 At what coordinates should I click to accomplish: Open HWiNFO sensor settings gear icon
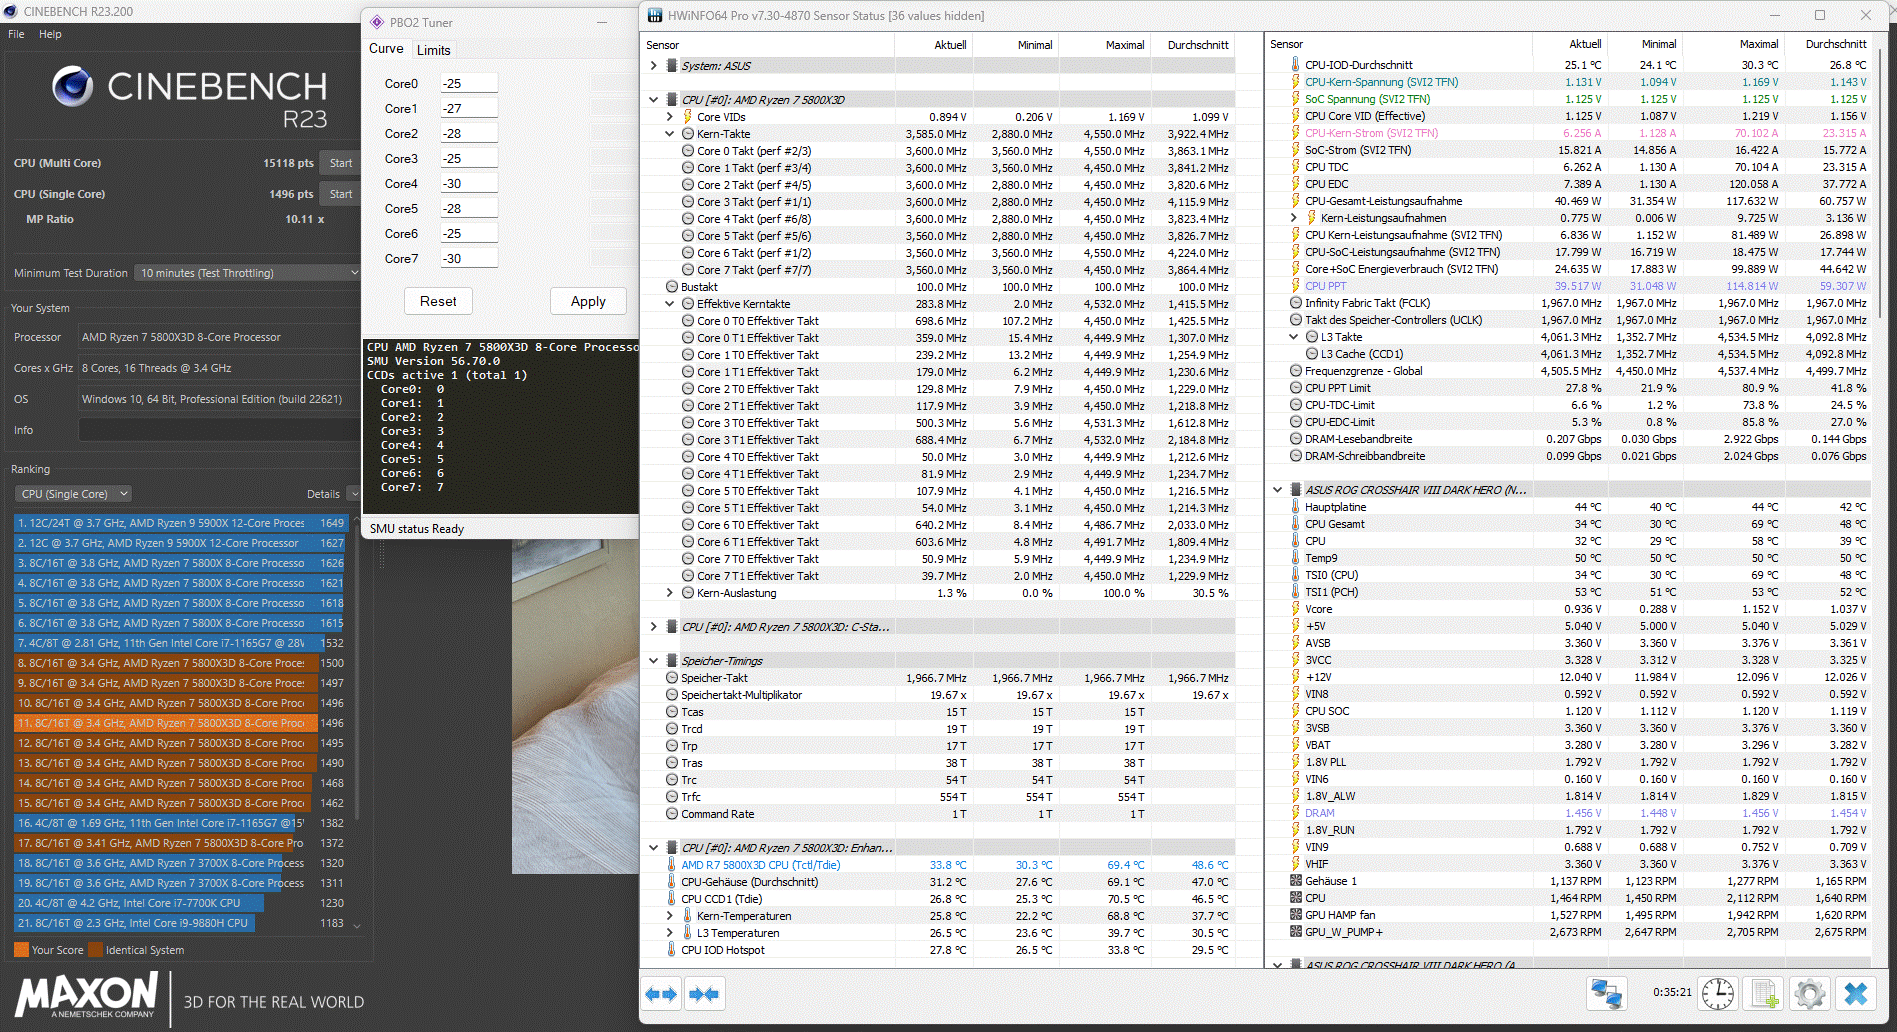coord(1810,994)
